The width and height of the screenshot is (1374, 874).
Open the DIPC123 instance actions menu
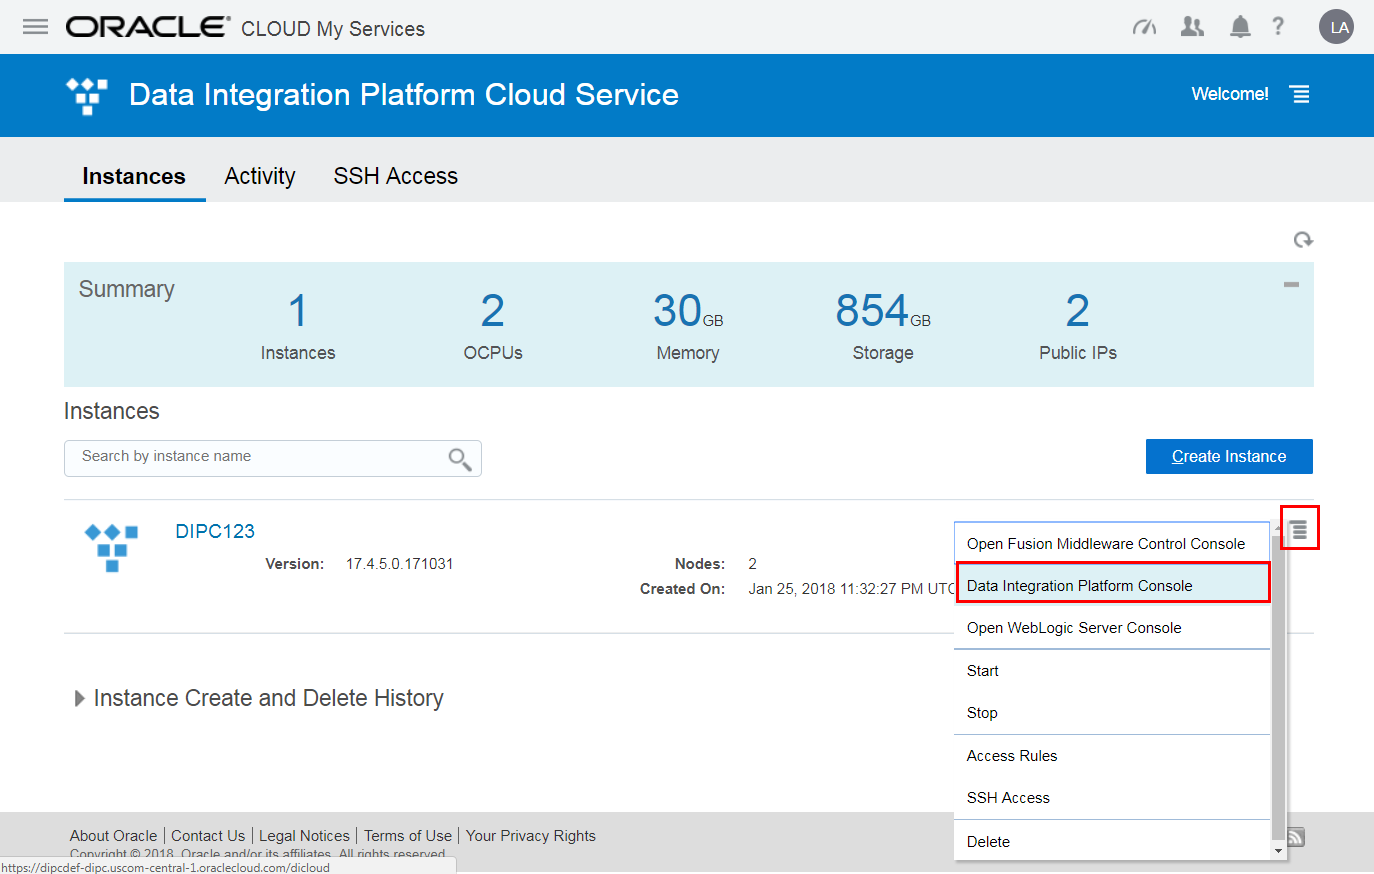click(x=1299, y=529)
